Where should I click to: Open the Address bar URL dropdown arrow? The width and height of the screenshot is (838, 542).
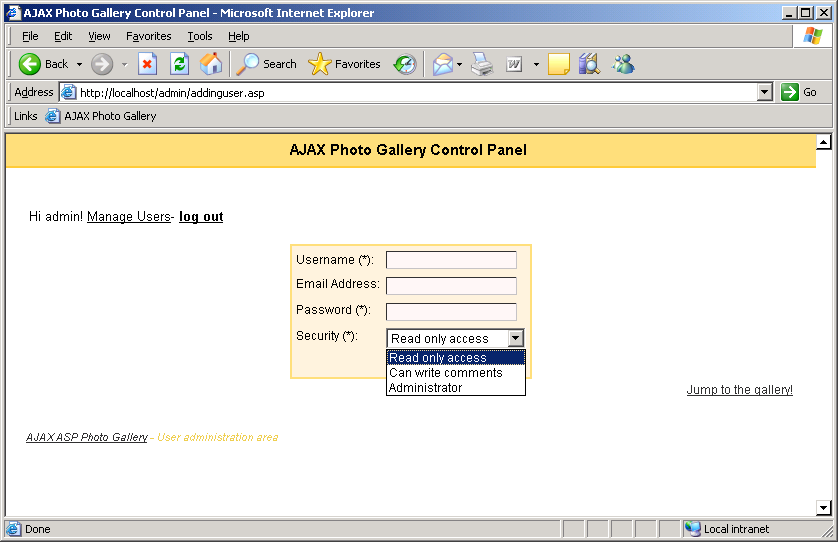click(765, 92)
